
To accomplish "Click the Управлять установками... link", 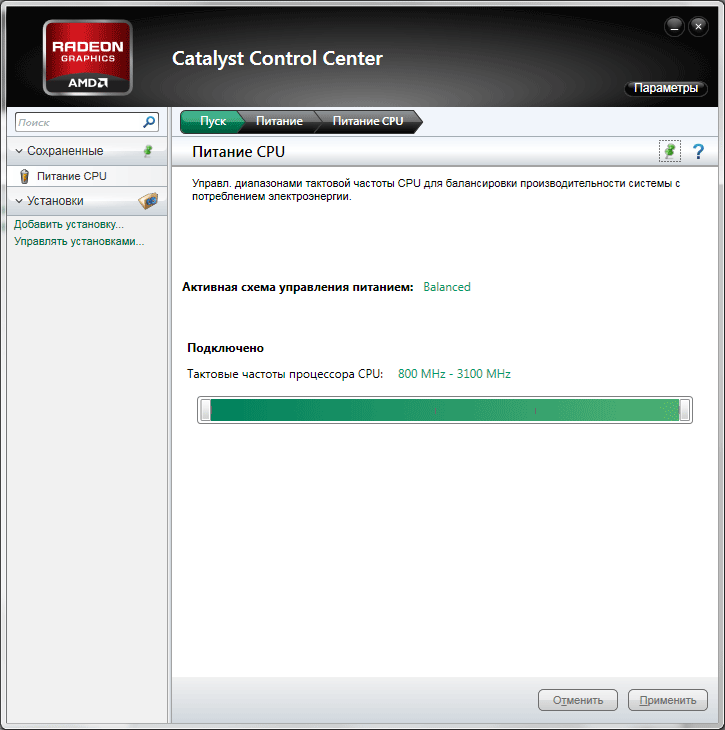I will (x=79, y=241).
